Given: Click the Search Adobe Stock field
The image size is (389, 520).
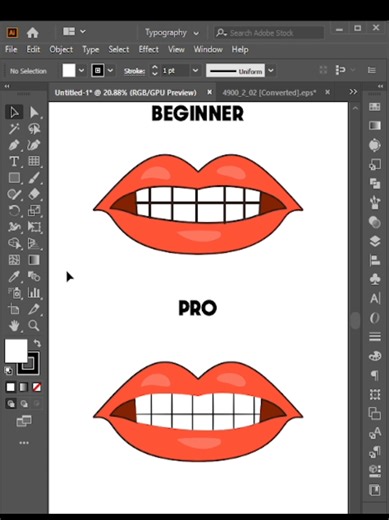Looking at the screenshot, I should 269,33.
